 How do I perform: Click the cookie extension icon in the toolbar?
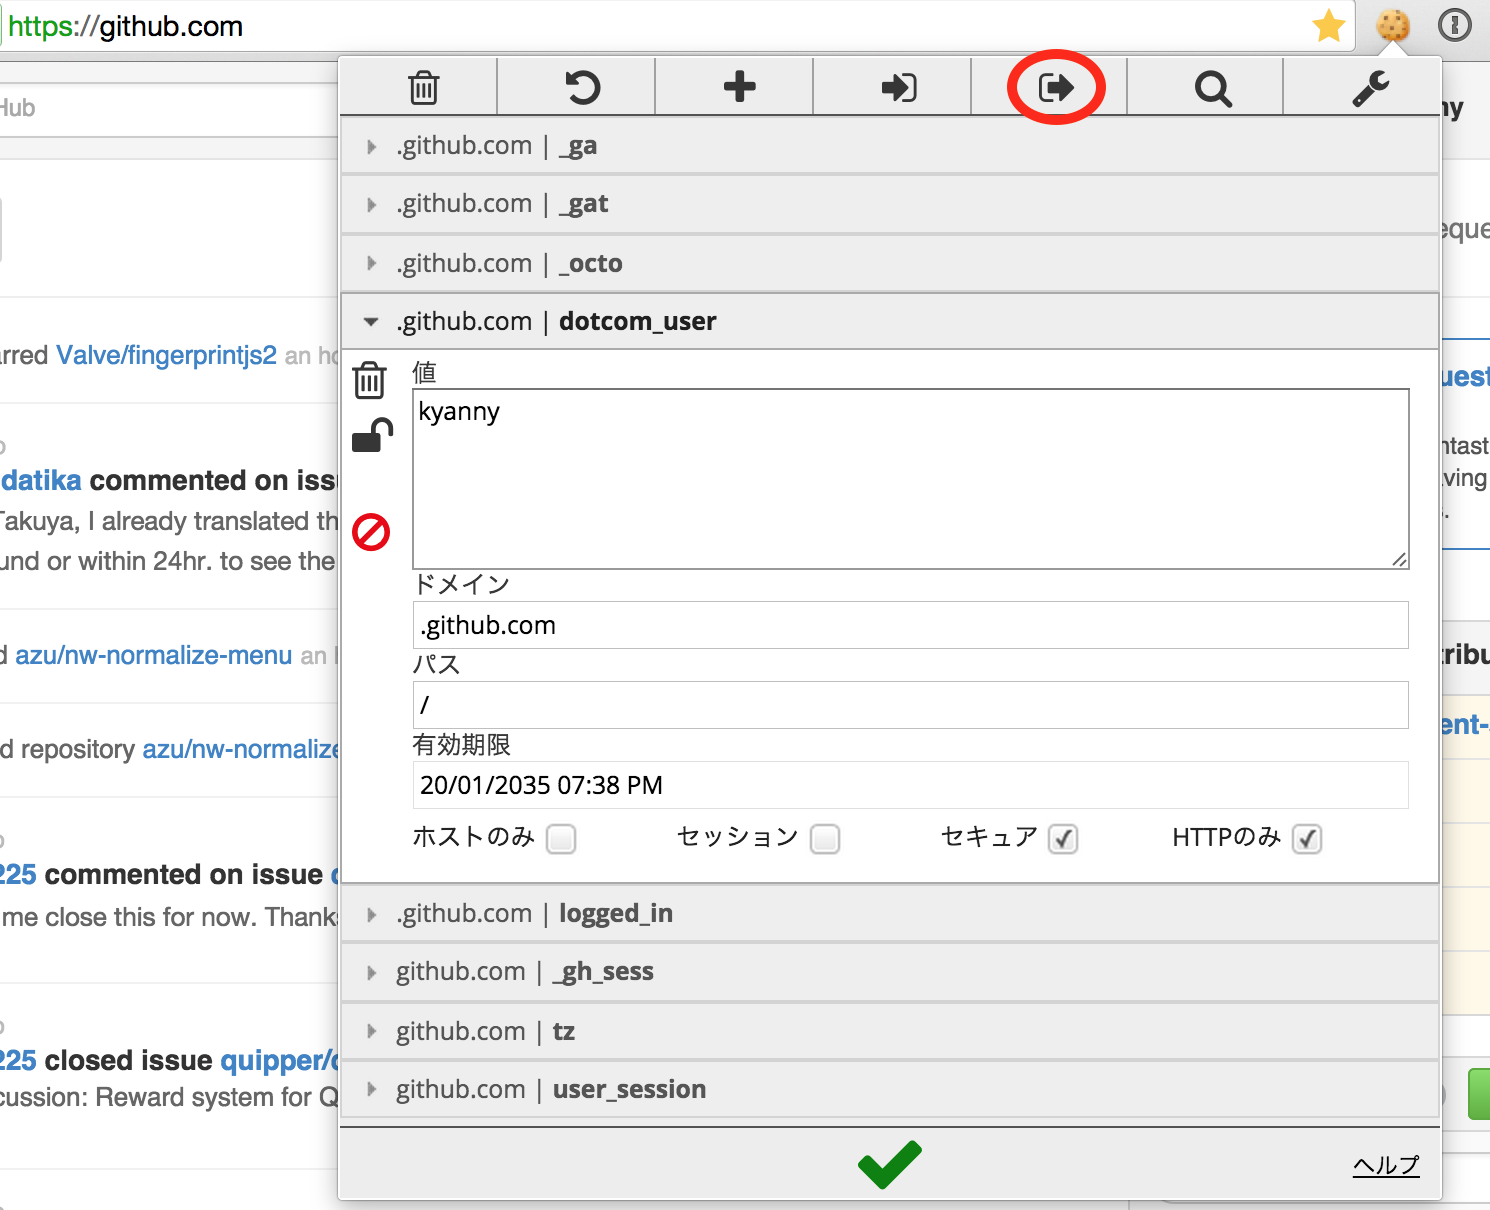[1391, 26]
